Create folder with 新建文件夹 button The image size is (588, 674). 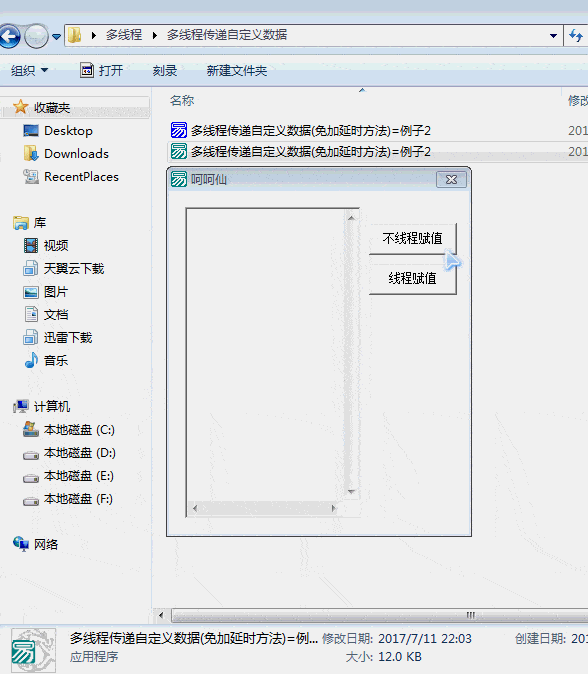pos(237,70)
